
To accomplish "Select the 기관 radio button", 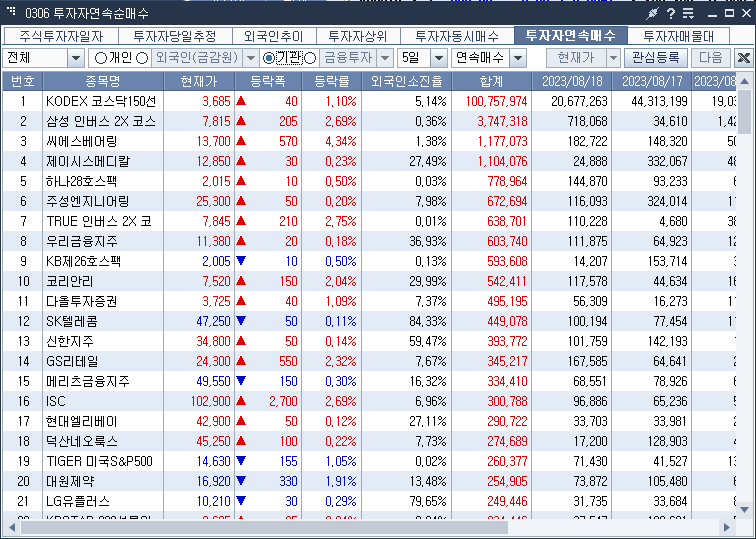I will coord(269,58).
